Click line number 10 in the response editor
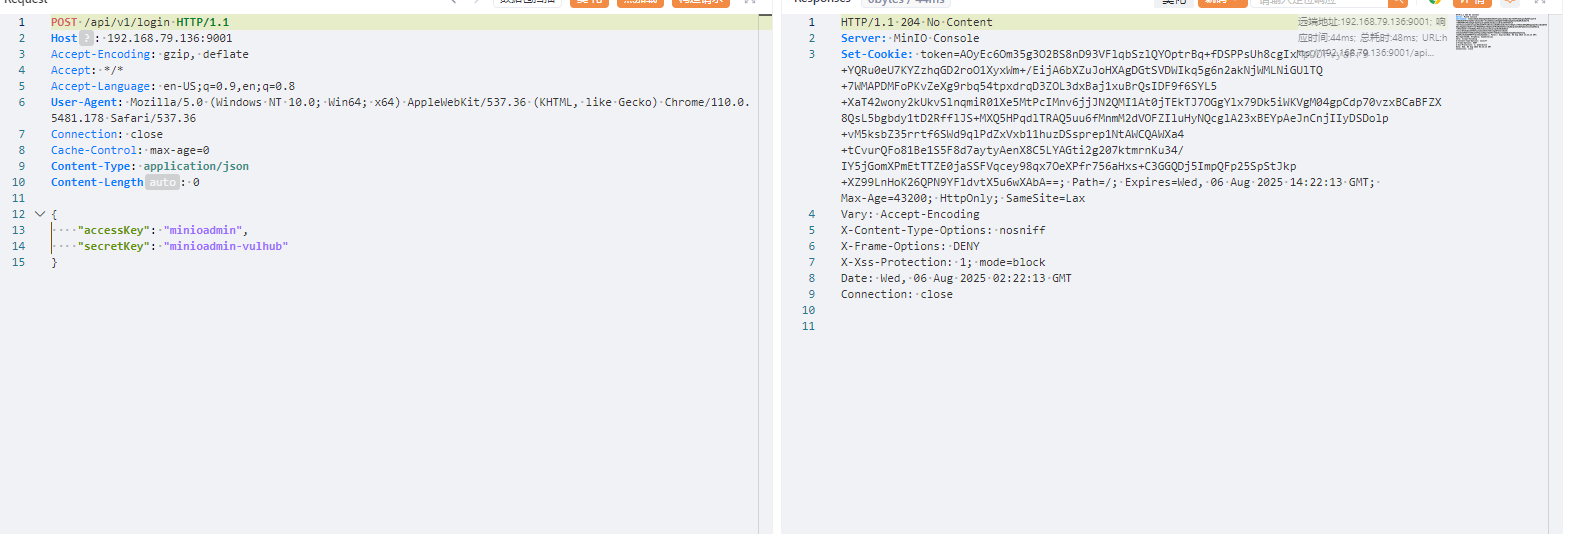Image resolution: width=1573 pixels, height=534 pixels. click(x=808, y=310)
